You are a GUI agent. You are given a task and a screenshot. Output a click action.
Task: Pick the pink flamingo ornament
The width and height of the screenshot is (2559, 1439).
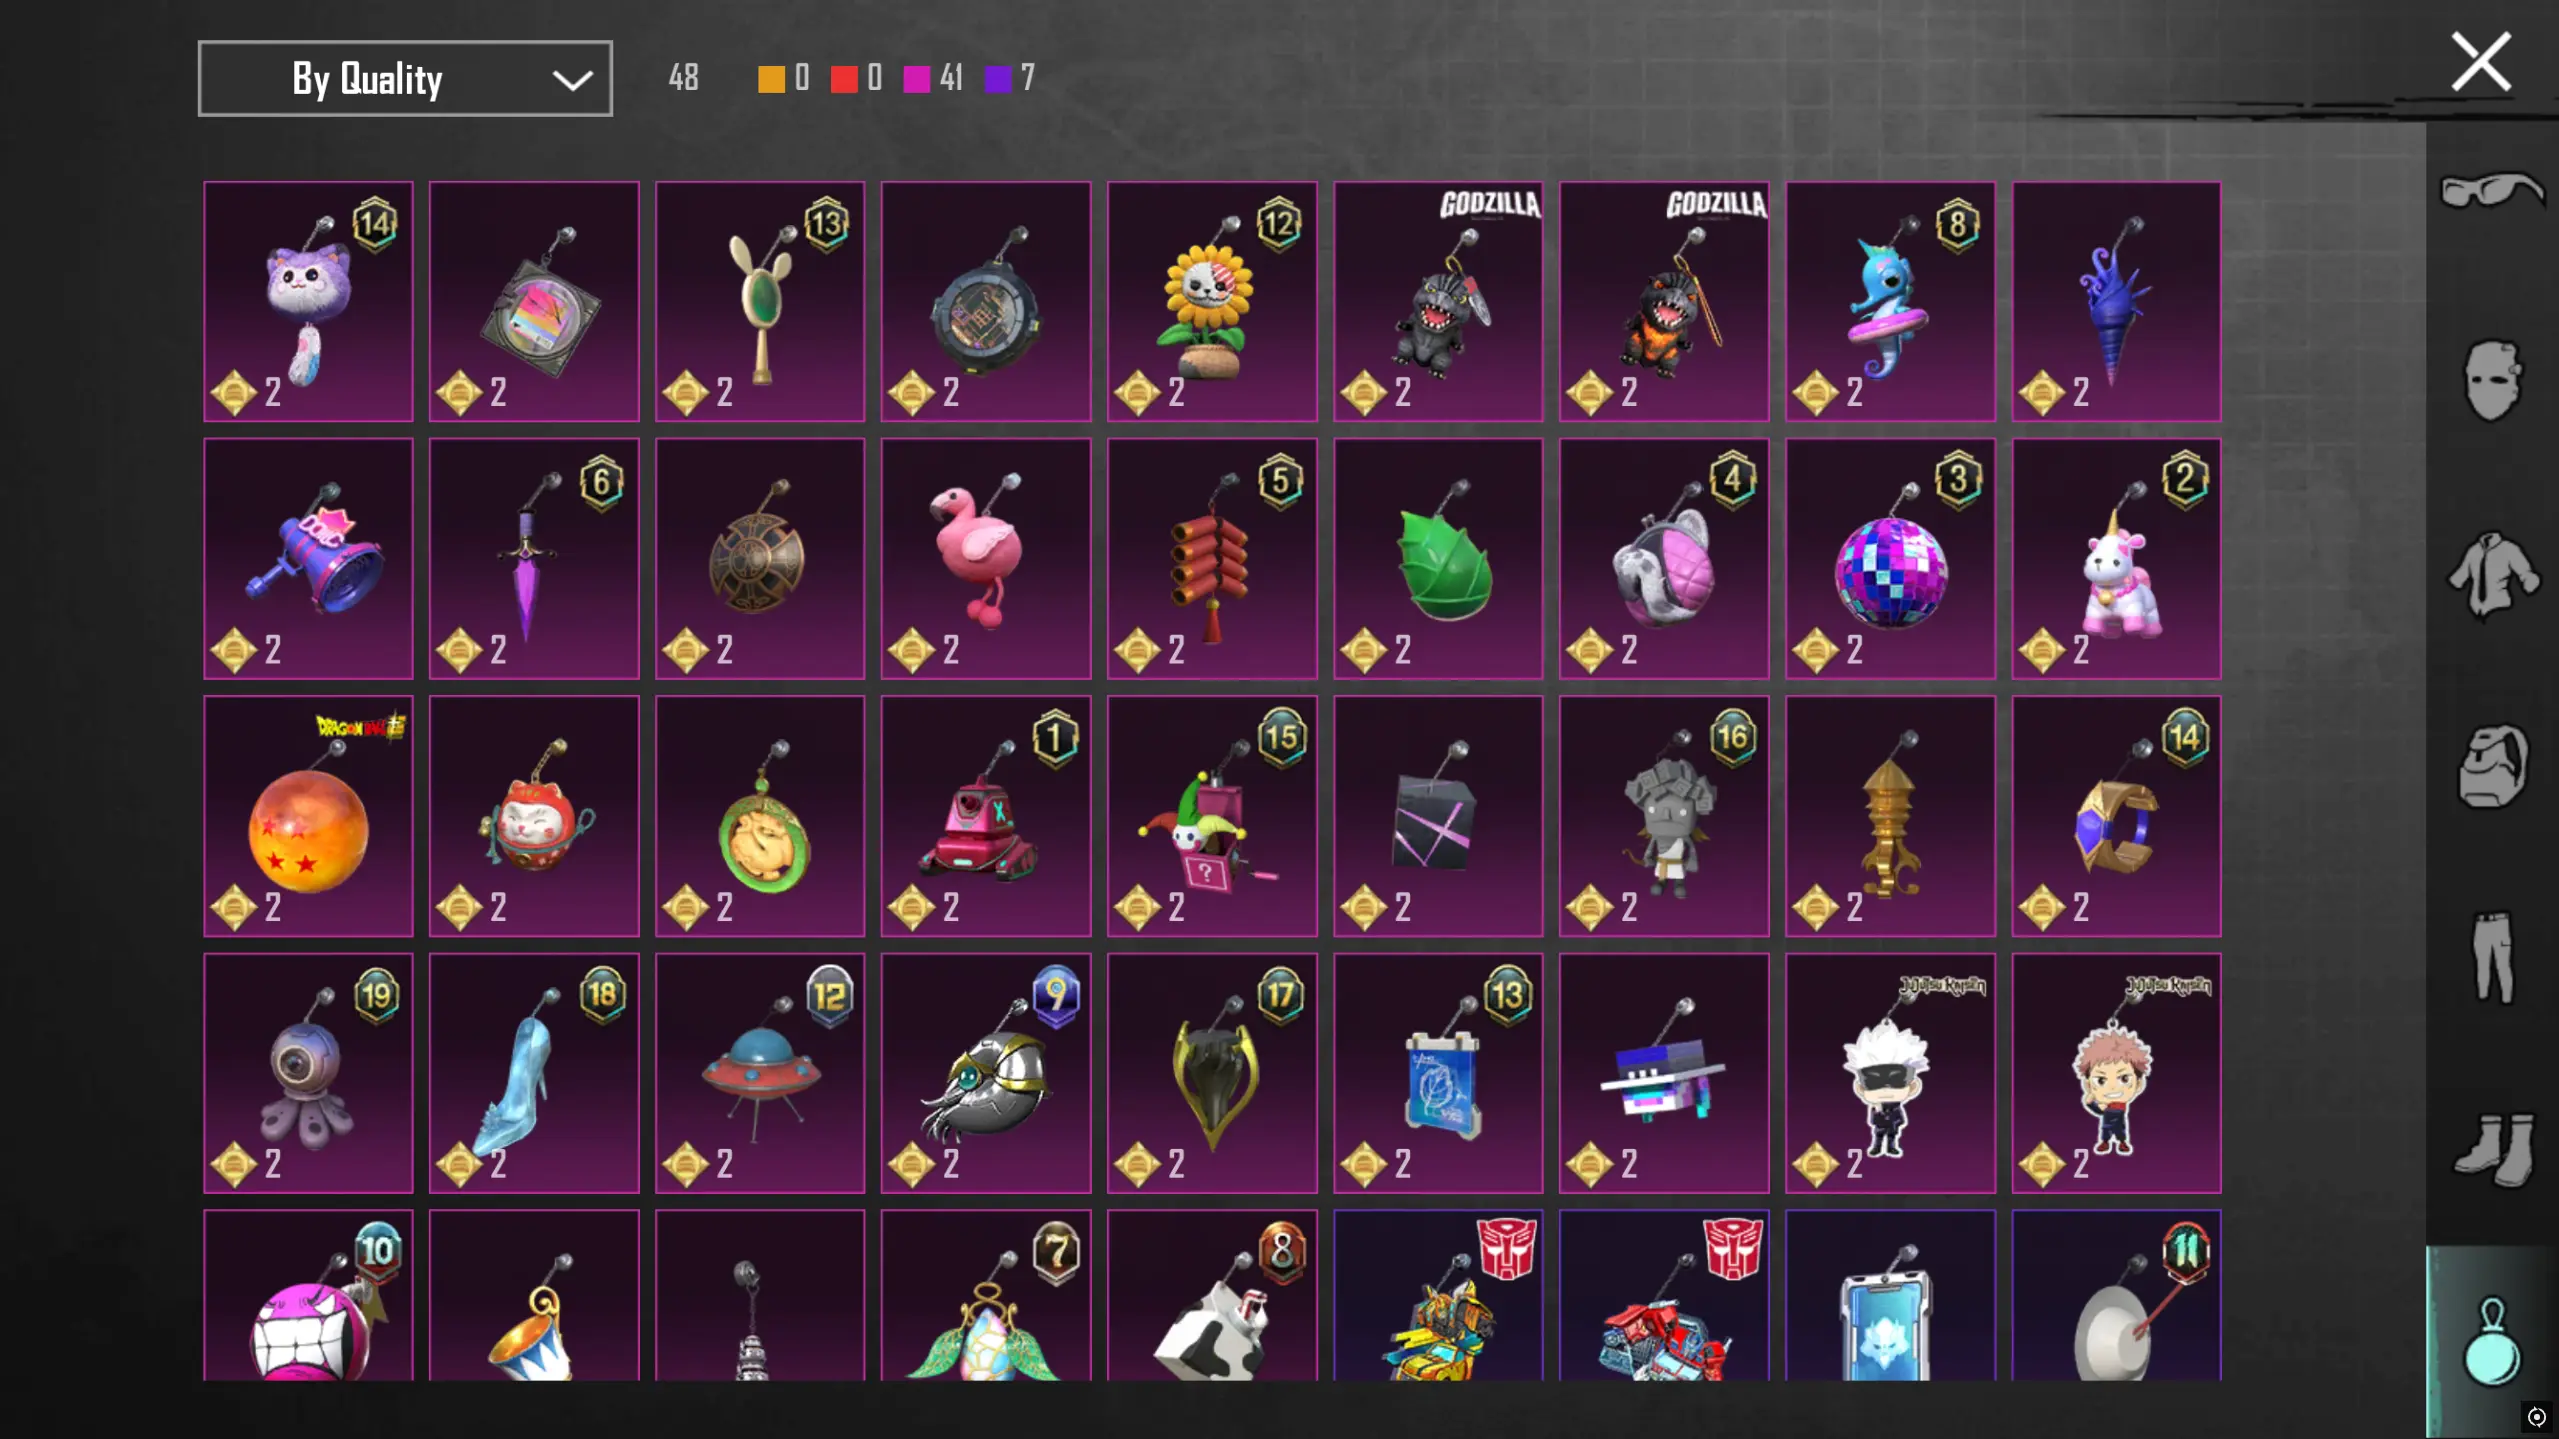point(986,558)
